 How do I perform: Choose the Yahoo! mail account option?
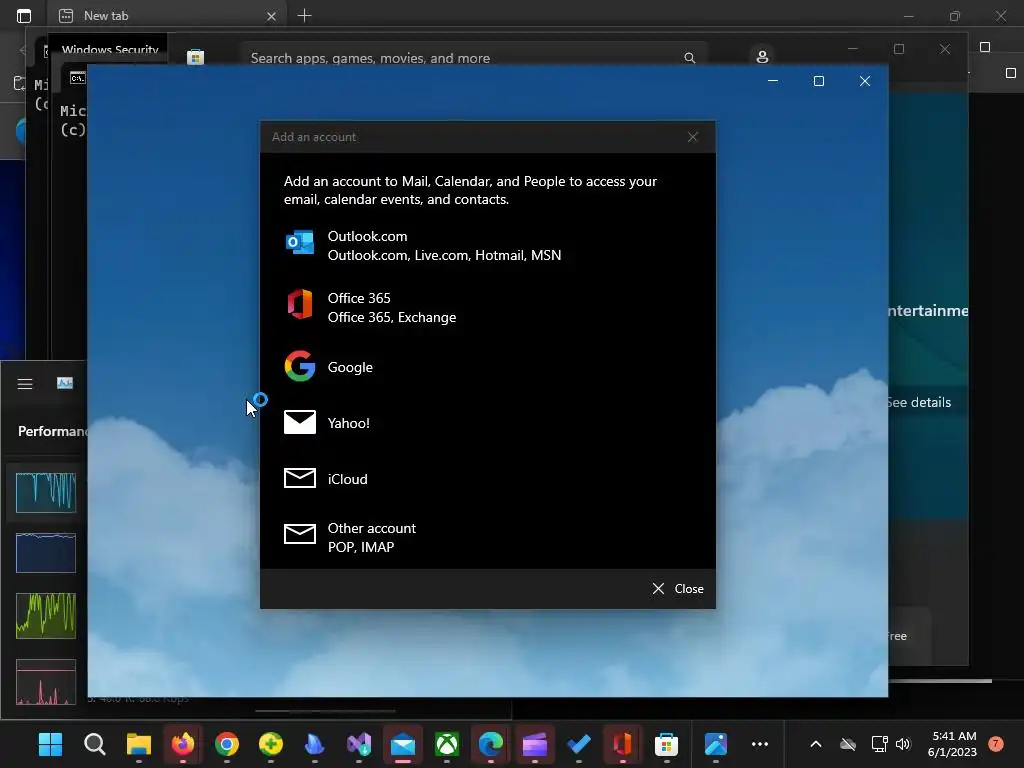click(488, 423)
